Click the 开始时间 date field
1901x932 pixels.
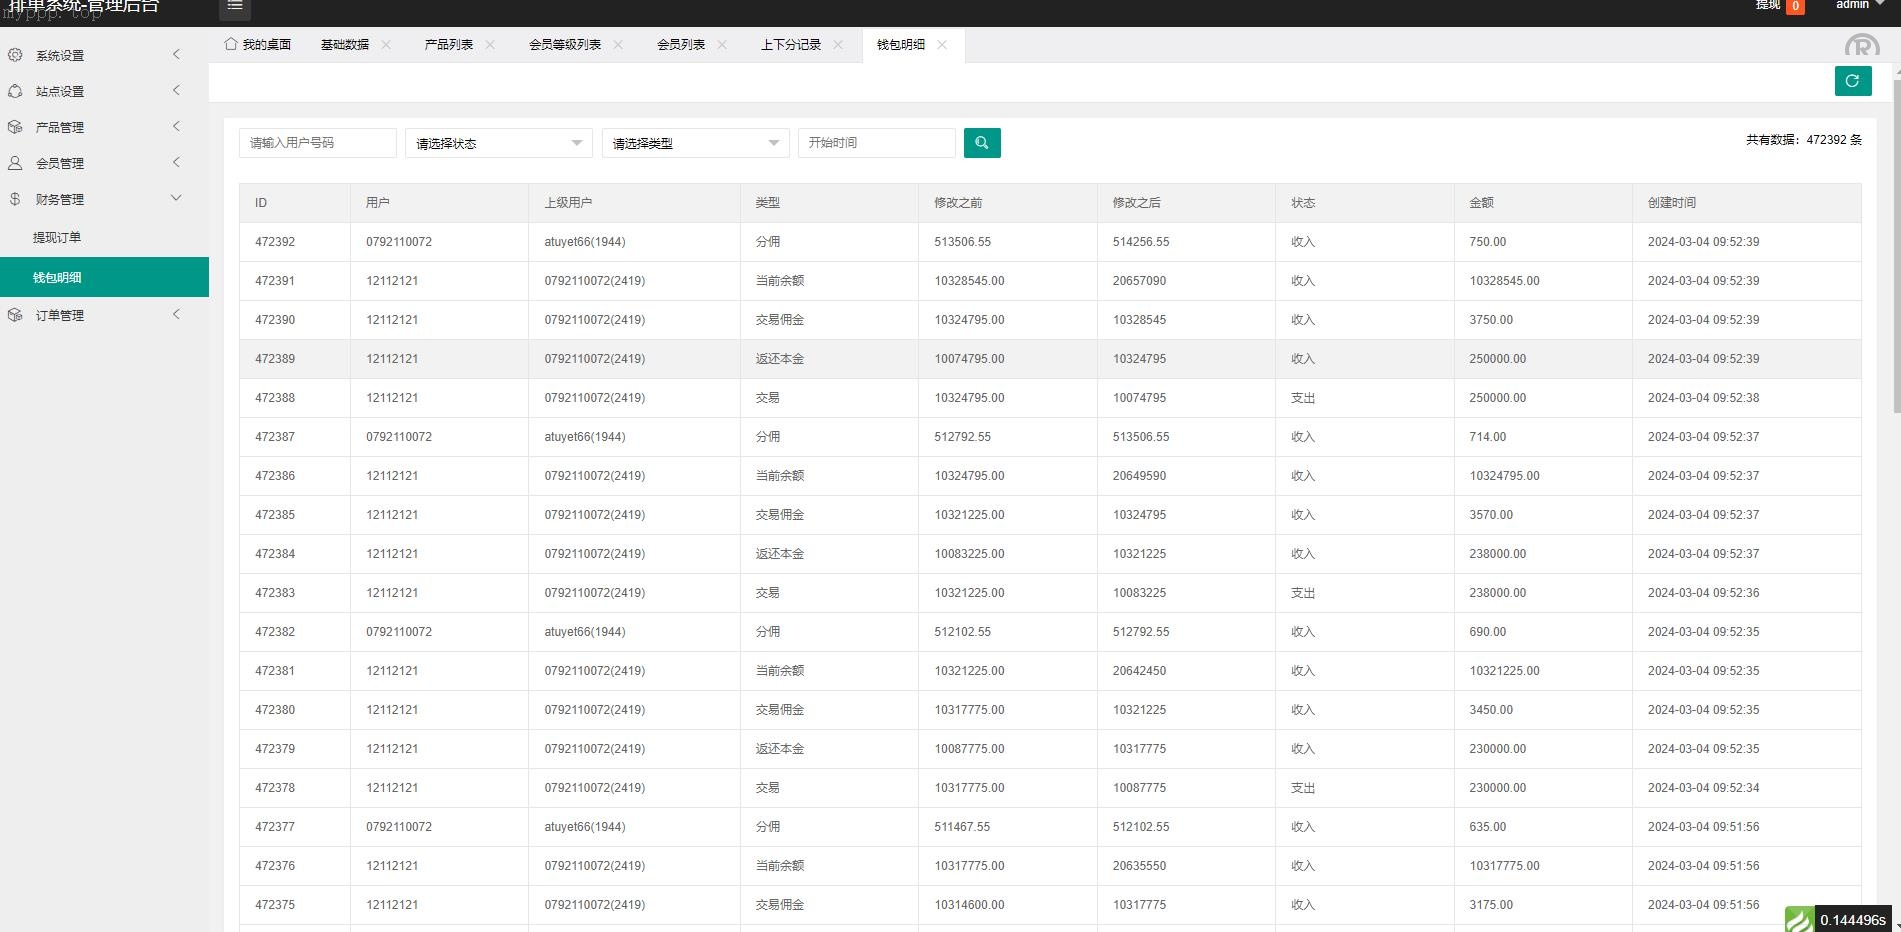tap(876, 143)
